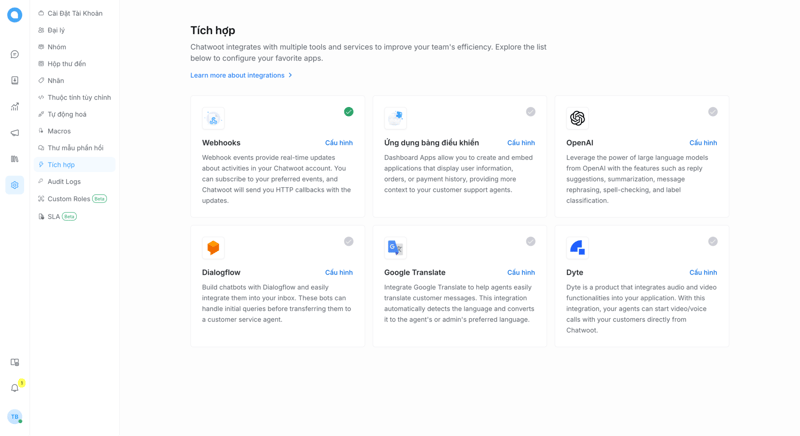
Task: Click the OpenAI logo icon
Action: 577,118
